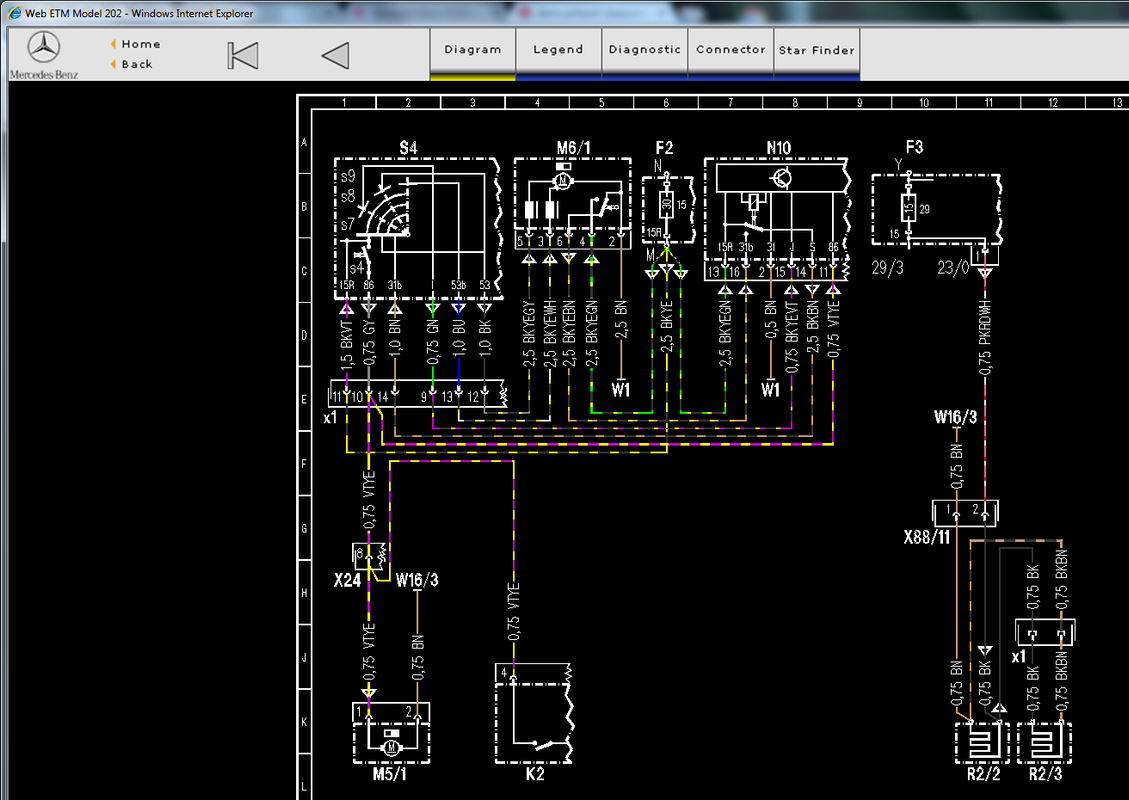Open the Diagnostic tab

[644, 50]
